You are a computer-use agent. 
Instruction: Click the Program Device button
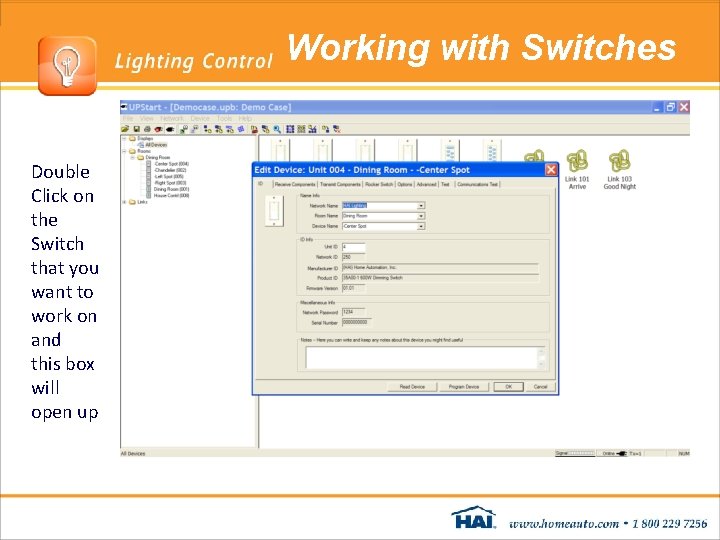[464, 387]
